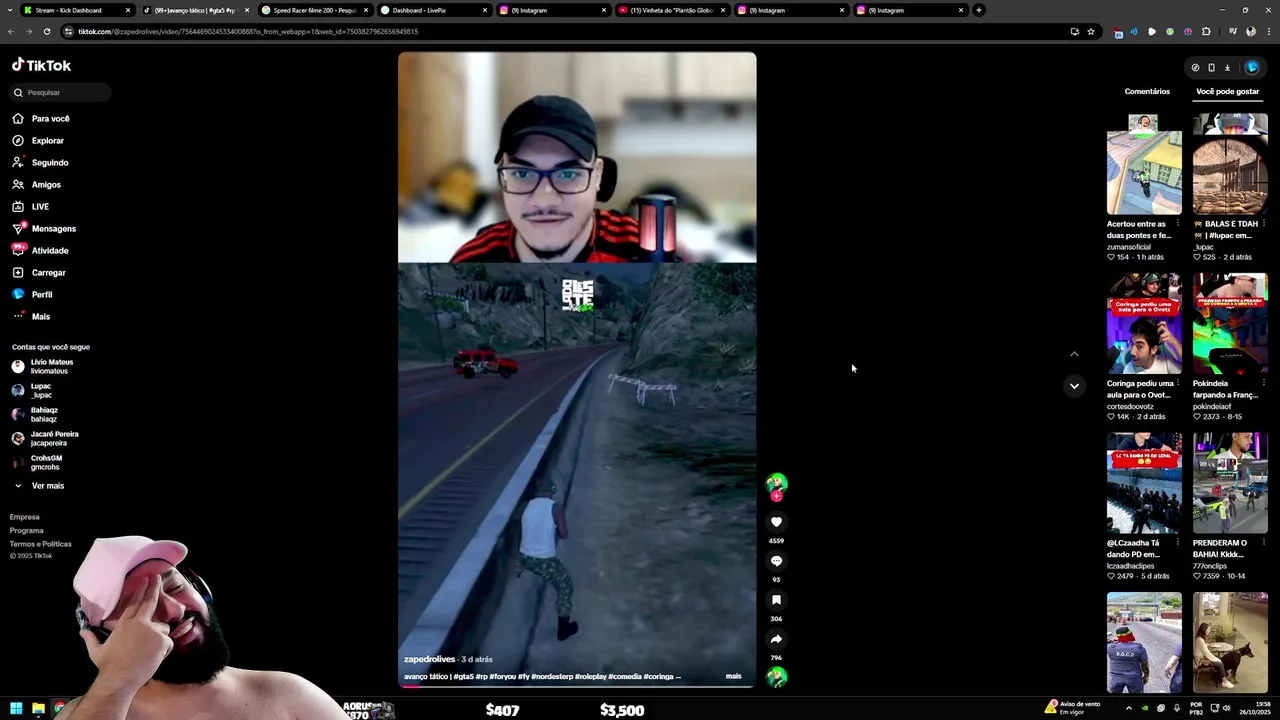Open Pokindeia farpando video thumbnail
1280x720 pixels.
coord(1230,323)
